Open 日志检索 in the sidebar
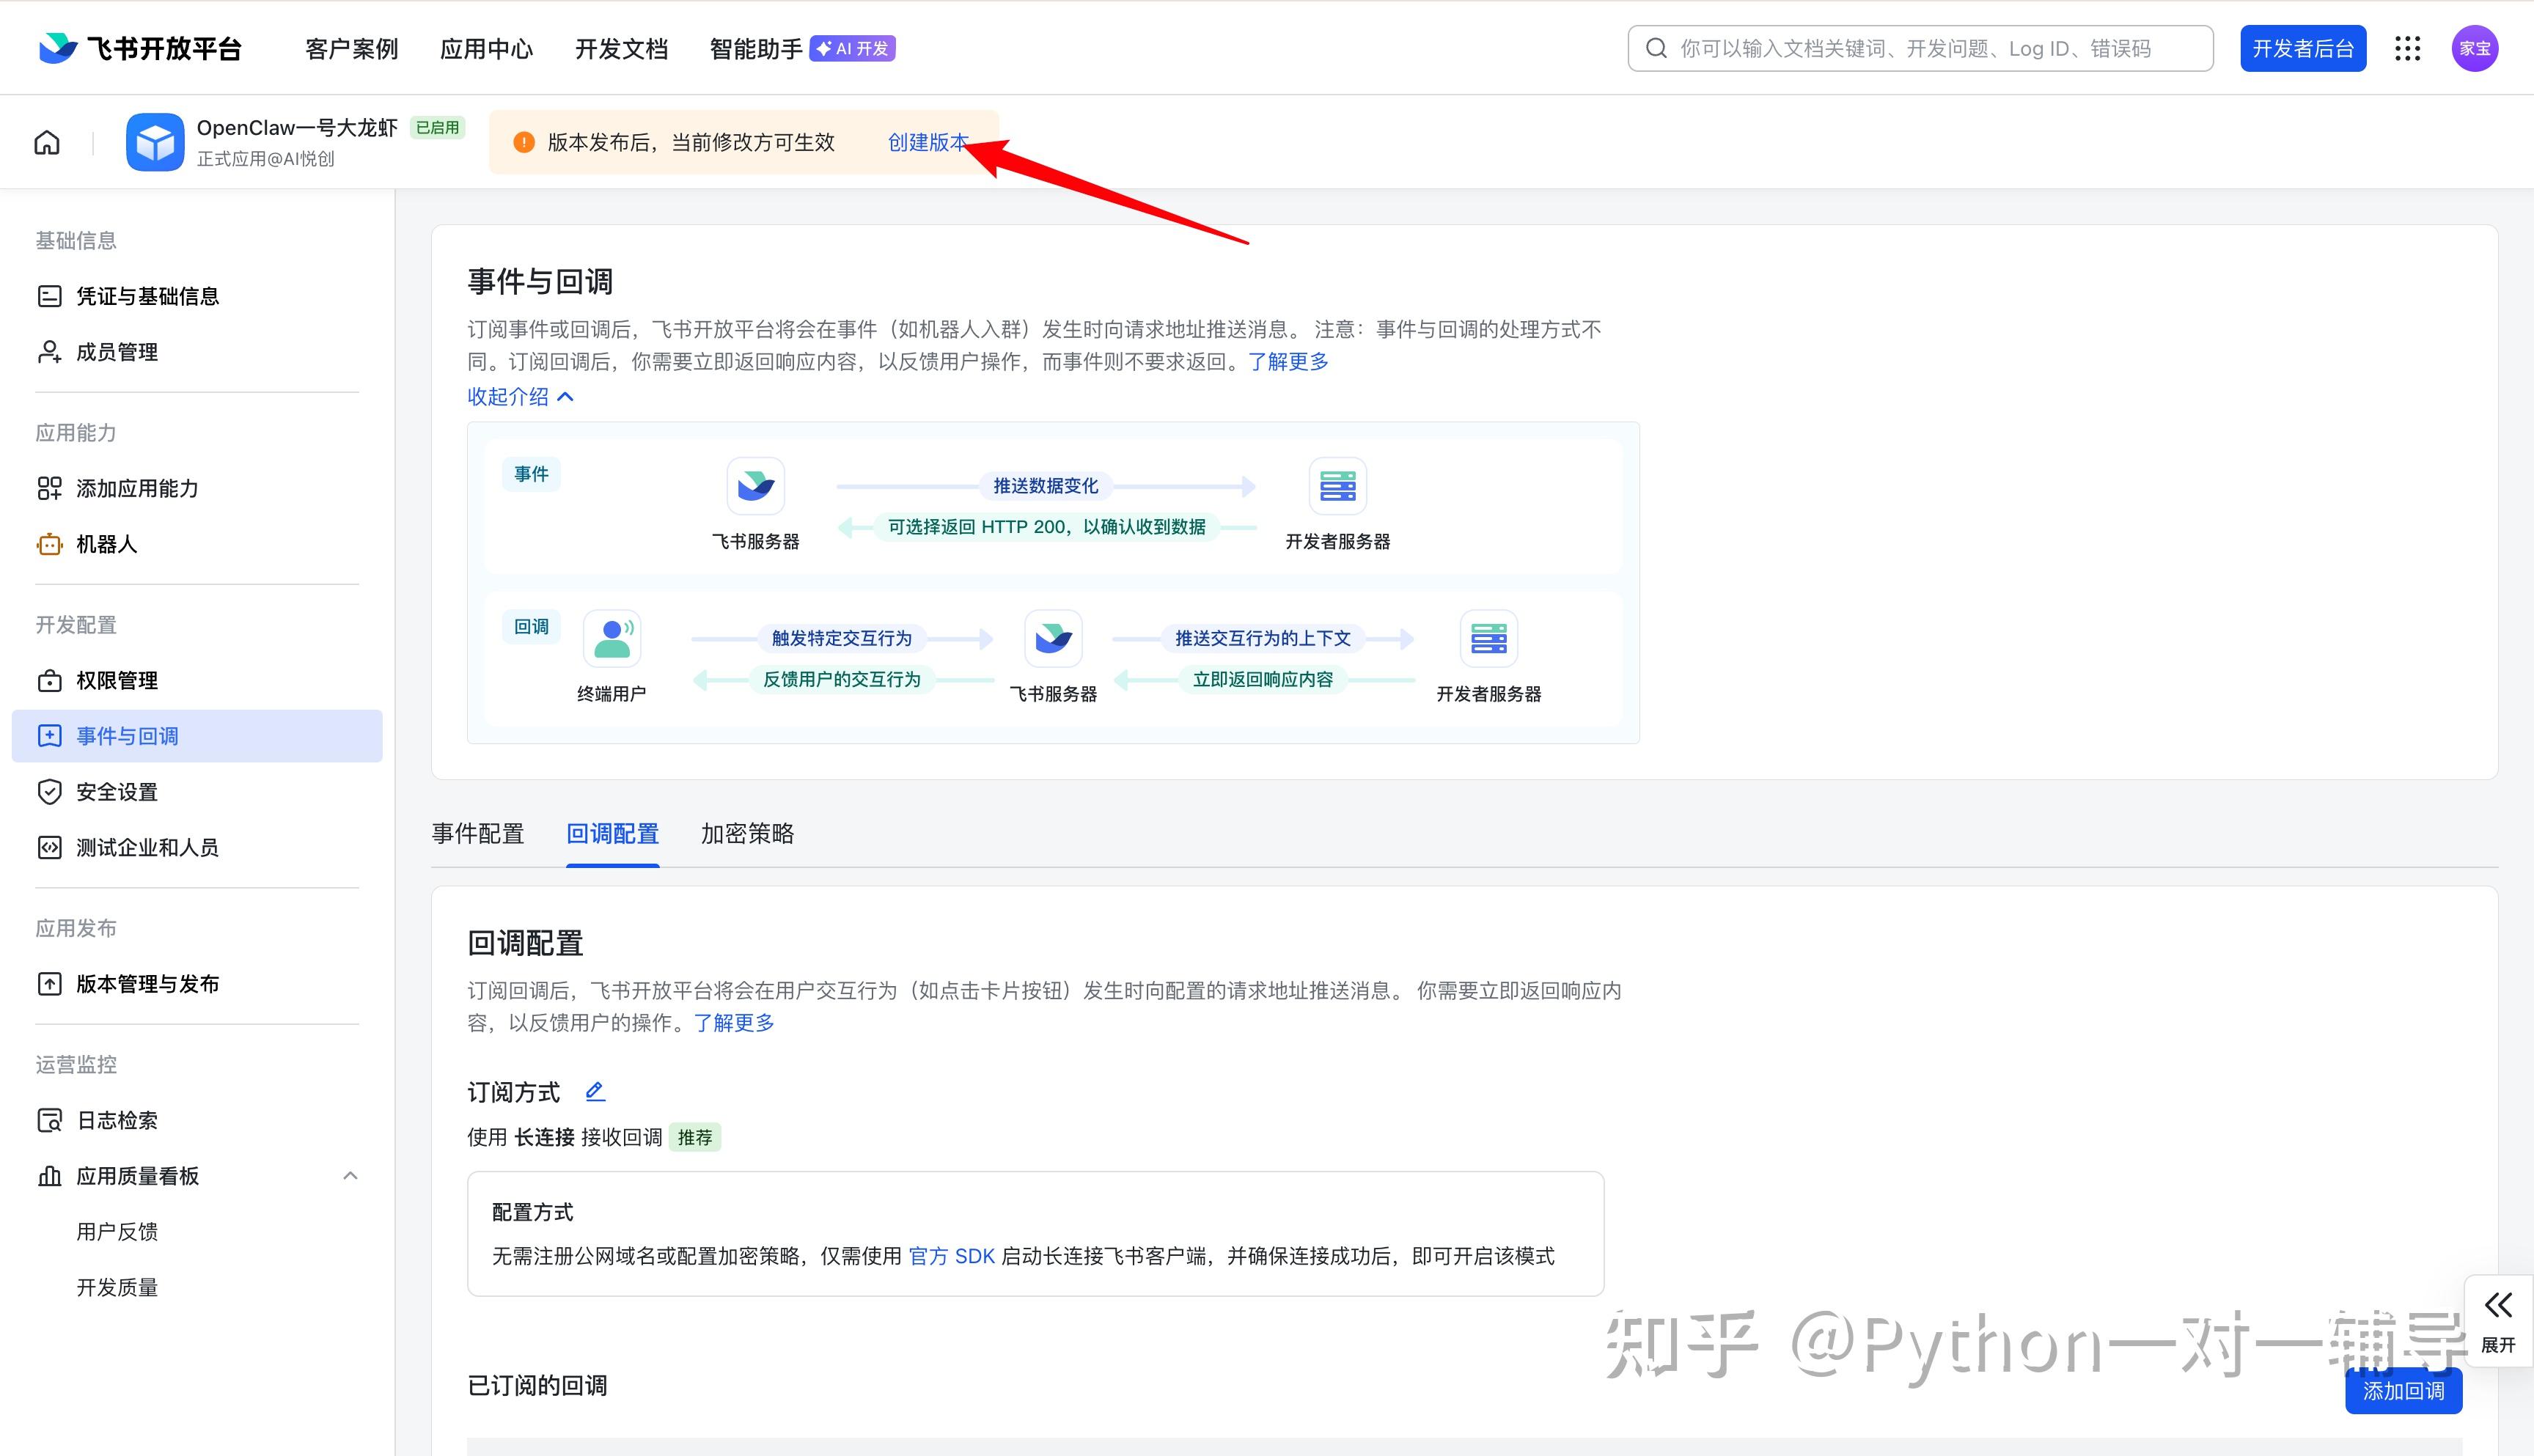The width and height of the screenshot is (2534, 1456). click(117, 1120)
